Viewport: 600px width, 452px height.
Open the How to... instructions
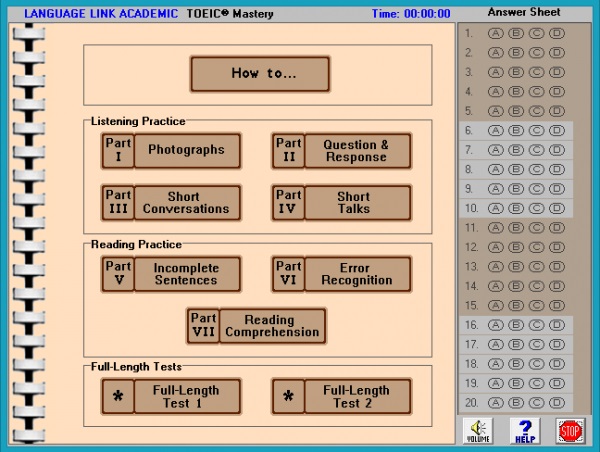(x=259, y=74)
